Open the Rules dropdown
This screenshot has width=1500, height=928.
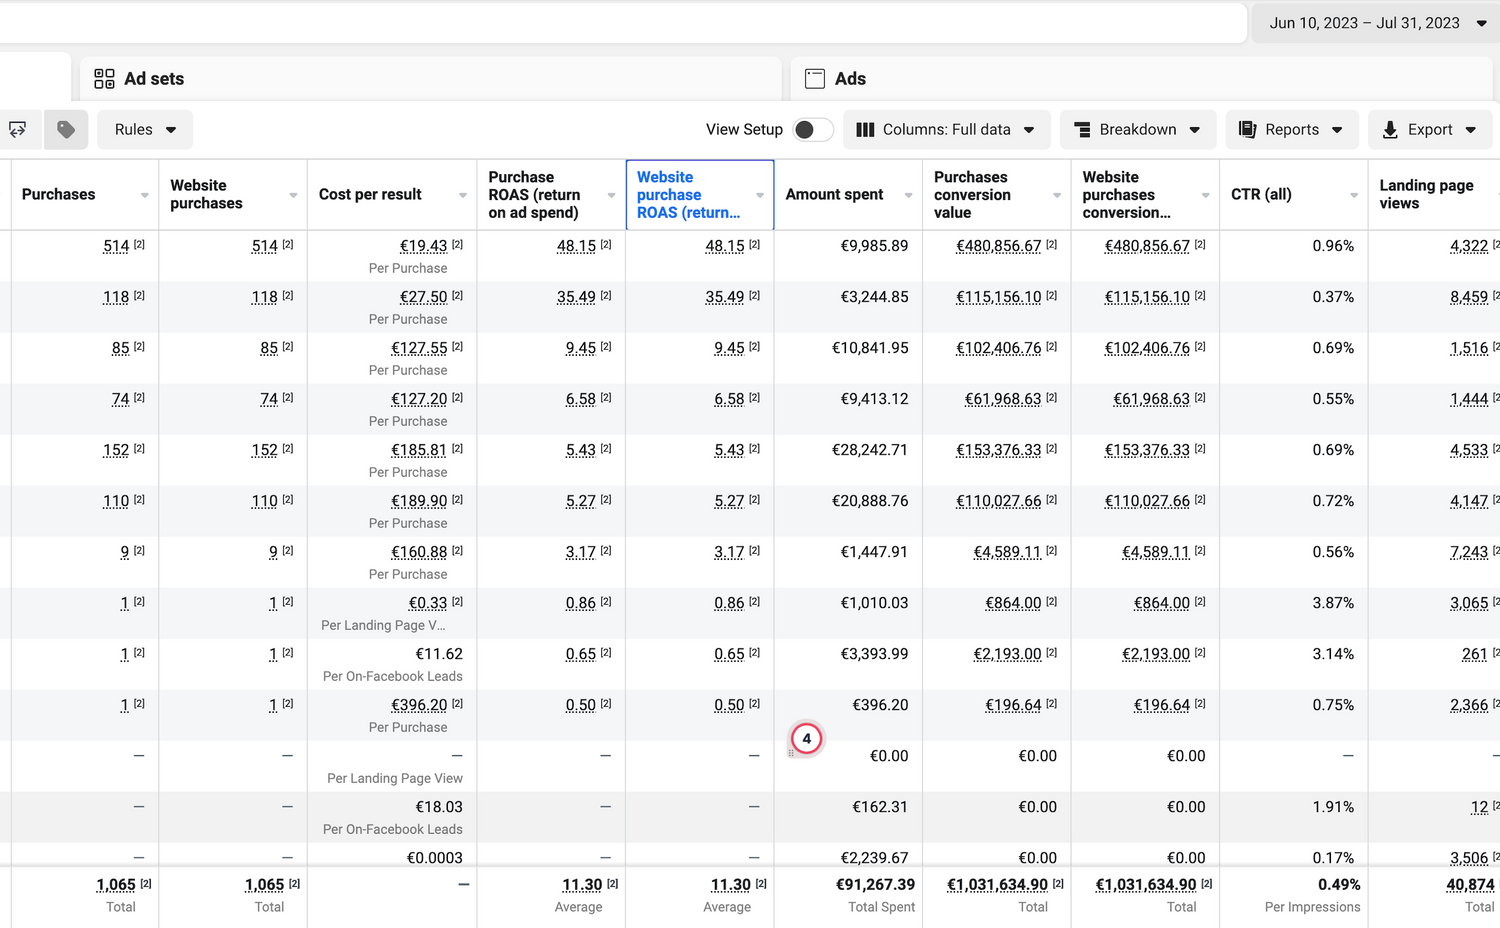coord(145,130)
